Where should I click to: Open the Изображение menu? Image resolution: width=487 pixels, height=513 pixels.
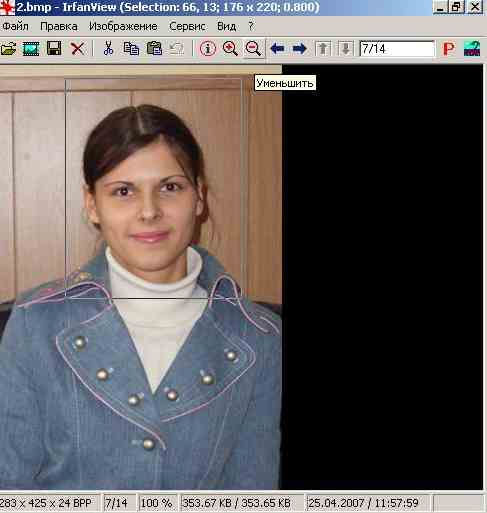pyautogui.click(x=123, y=26)
